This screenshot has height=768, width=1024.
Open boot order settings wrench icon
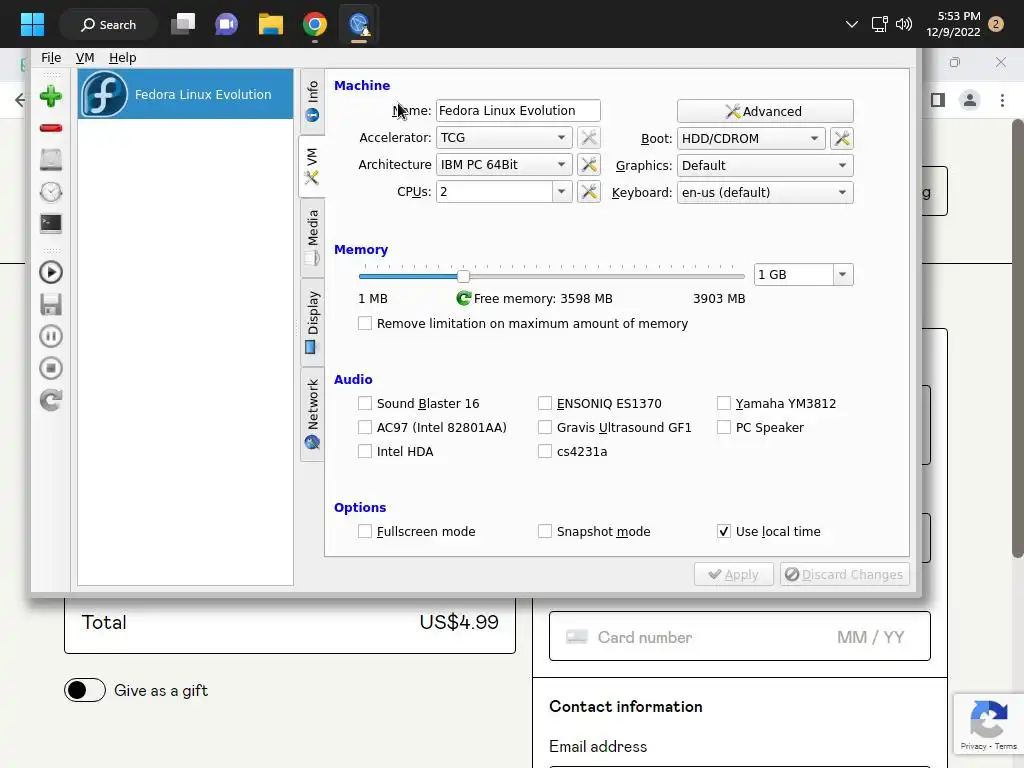[842, 138]
